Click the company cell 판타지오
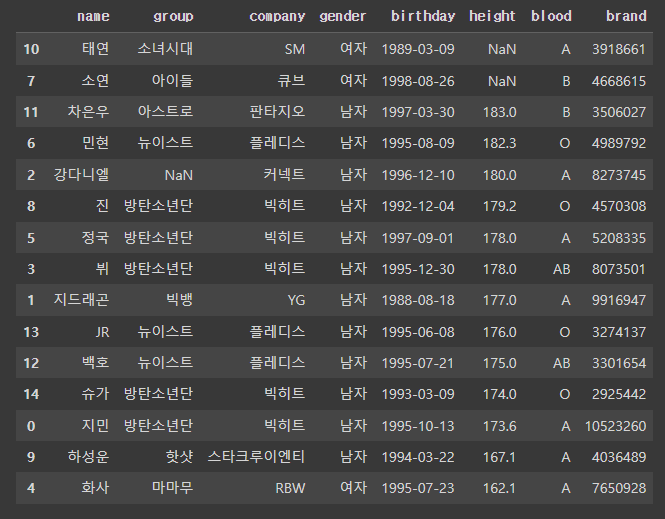This screenshot has width=665, height=519. (x=277, y=112)
